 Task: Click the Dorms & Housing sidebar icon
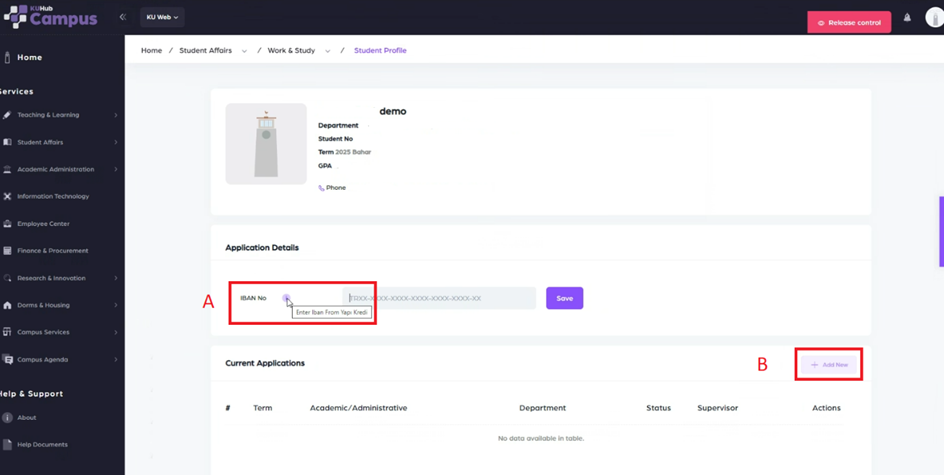click(7, 305)
